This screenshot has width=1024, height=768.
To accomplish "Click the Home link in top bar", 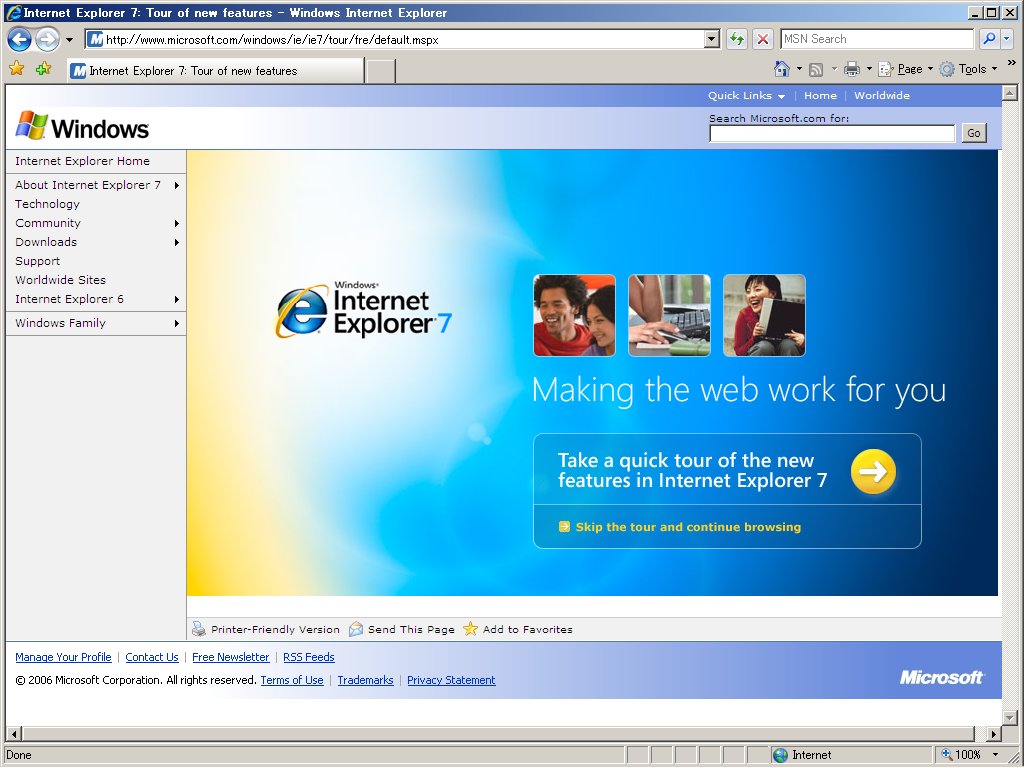I will (820, 95).
